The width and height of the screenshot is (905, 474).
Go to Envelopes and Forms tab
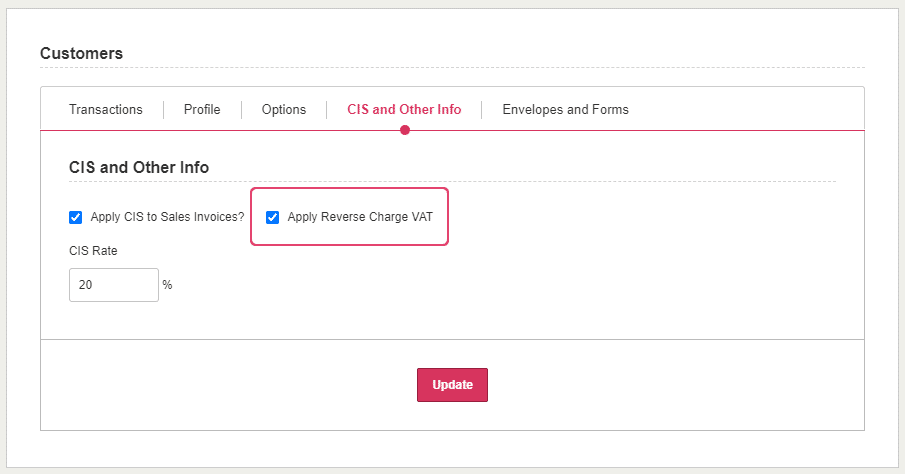click(565, 109)
